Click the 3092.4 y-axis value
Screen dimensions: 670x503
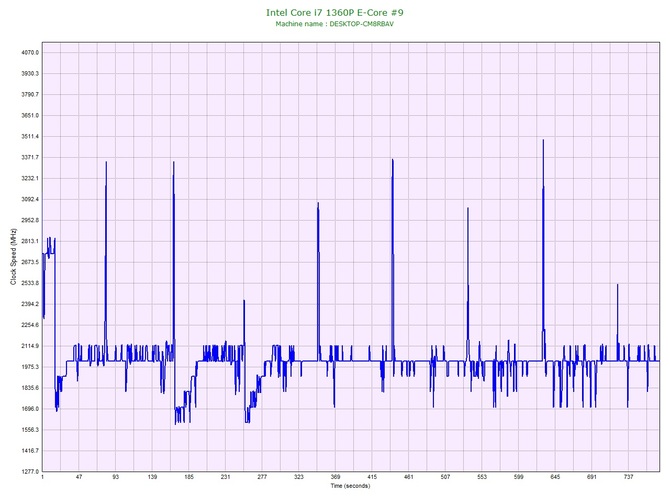click(x=30, y=199)
